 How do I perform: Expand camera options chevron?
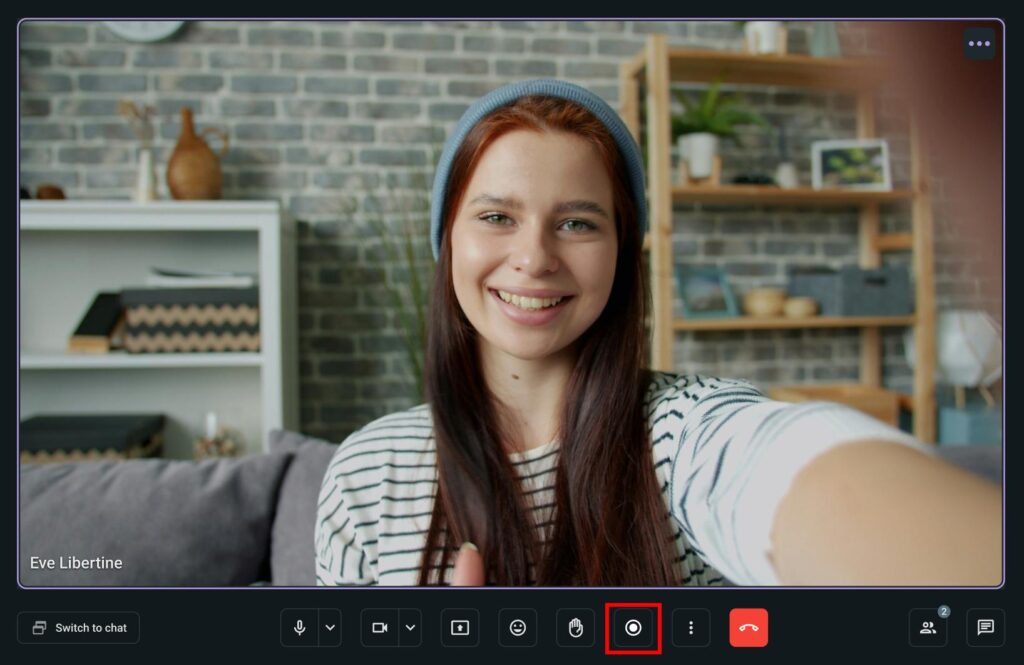410,628
